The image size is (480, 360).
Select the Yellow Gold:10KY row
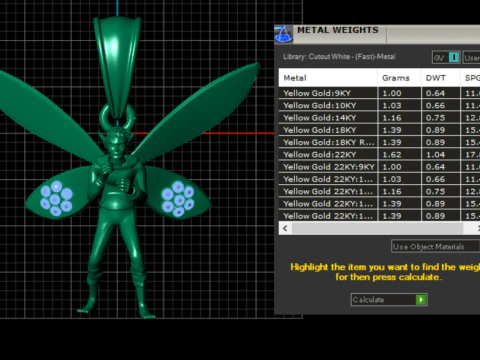(379, 105)
